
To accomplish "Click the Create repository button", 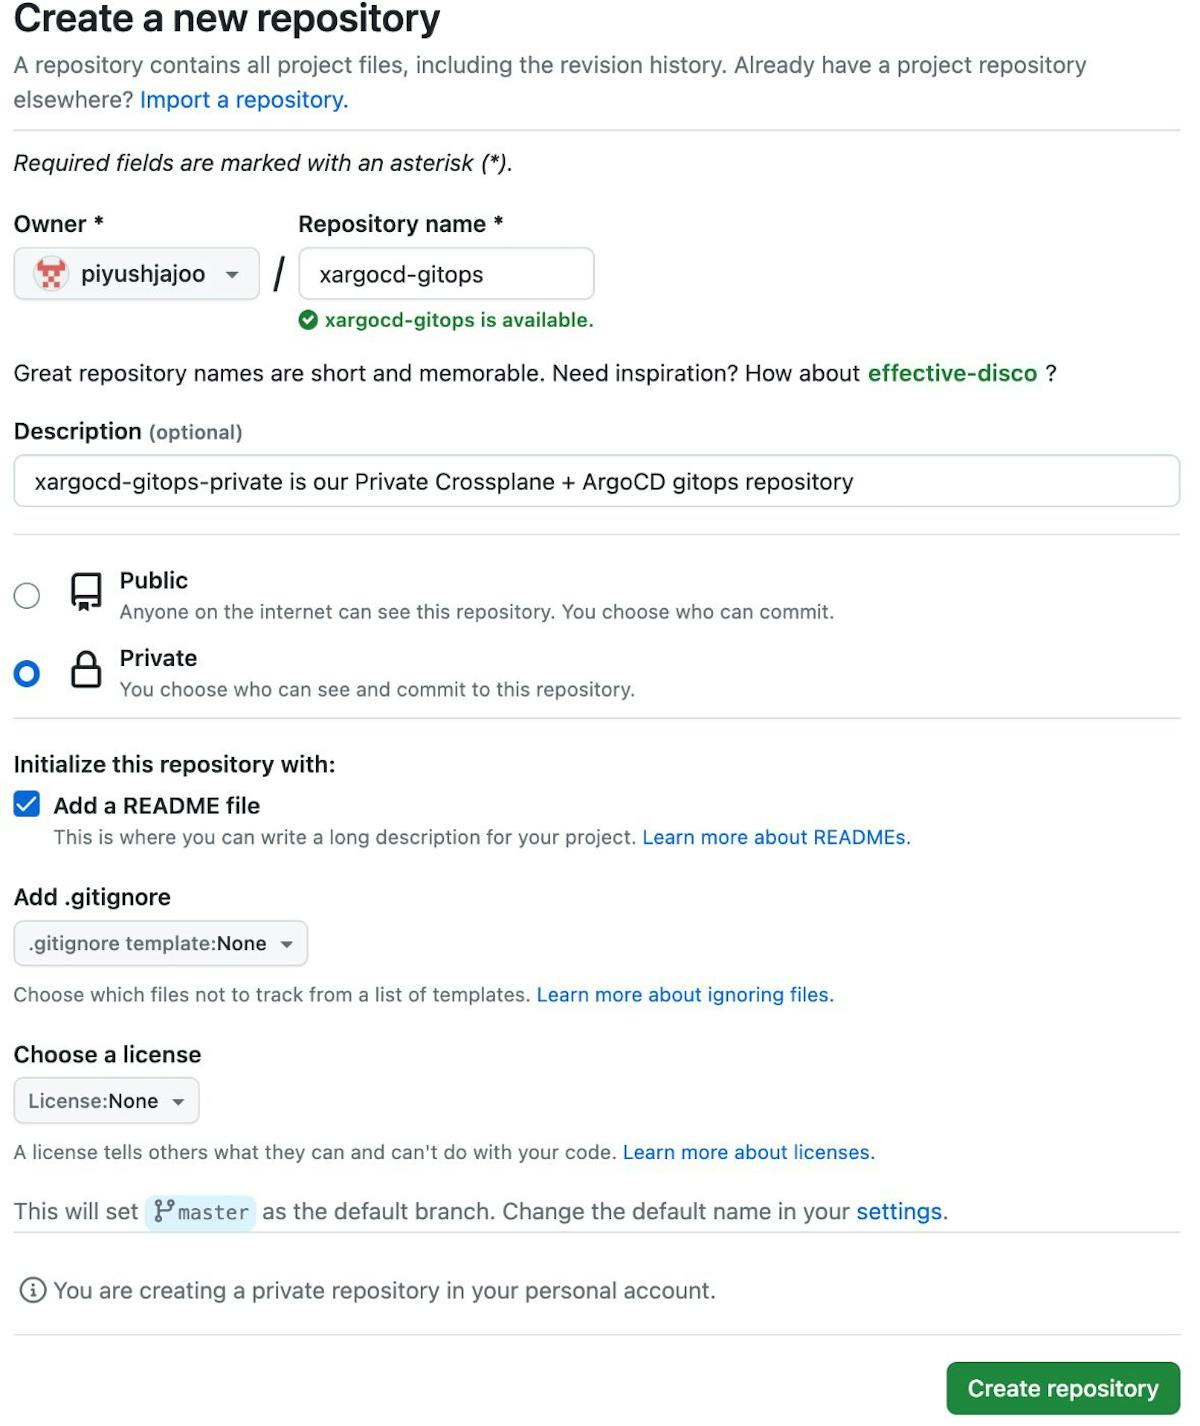I will tap(1062, 1388).
